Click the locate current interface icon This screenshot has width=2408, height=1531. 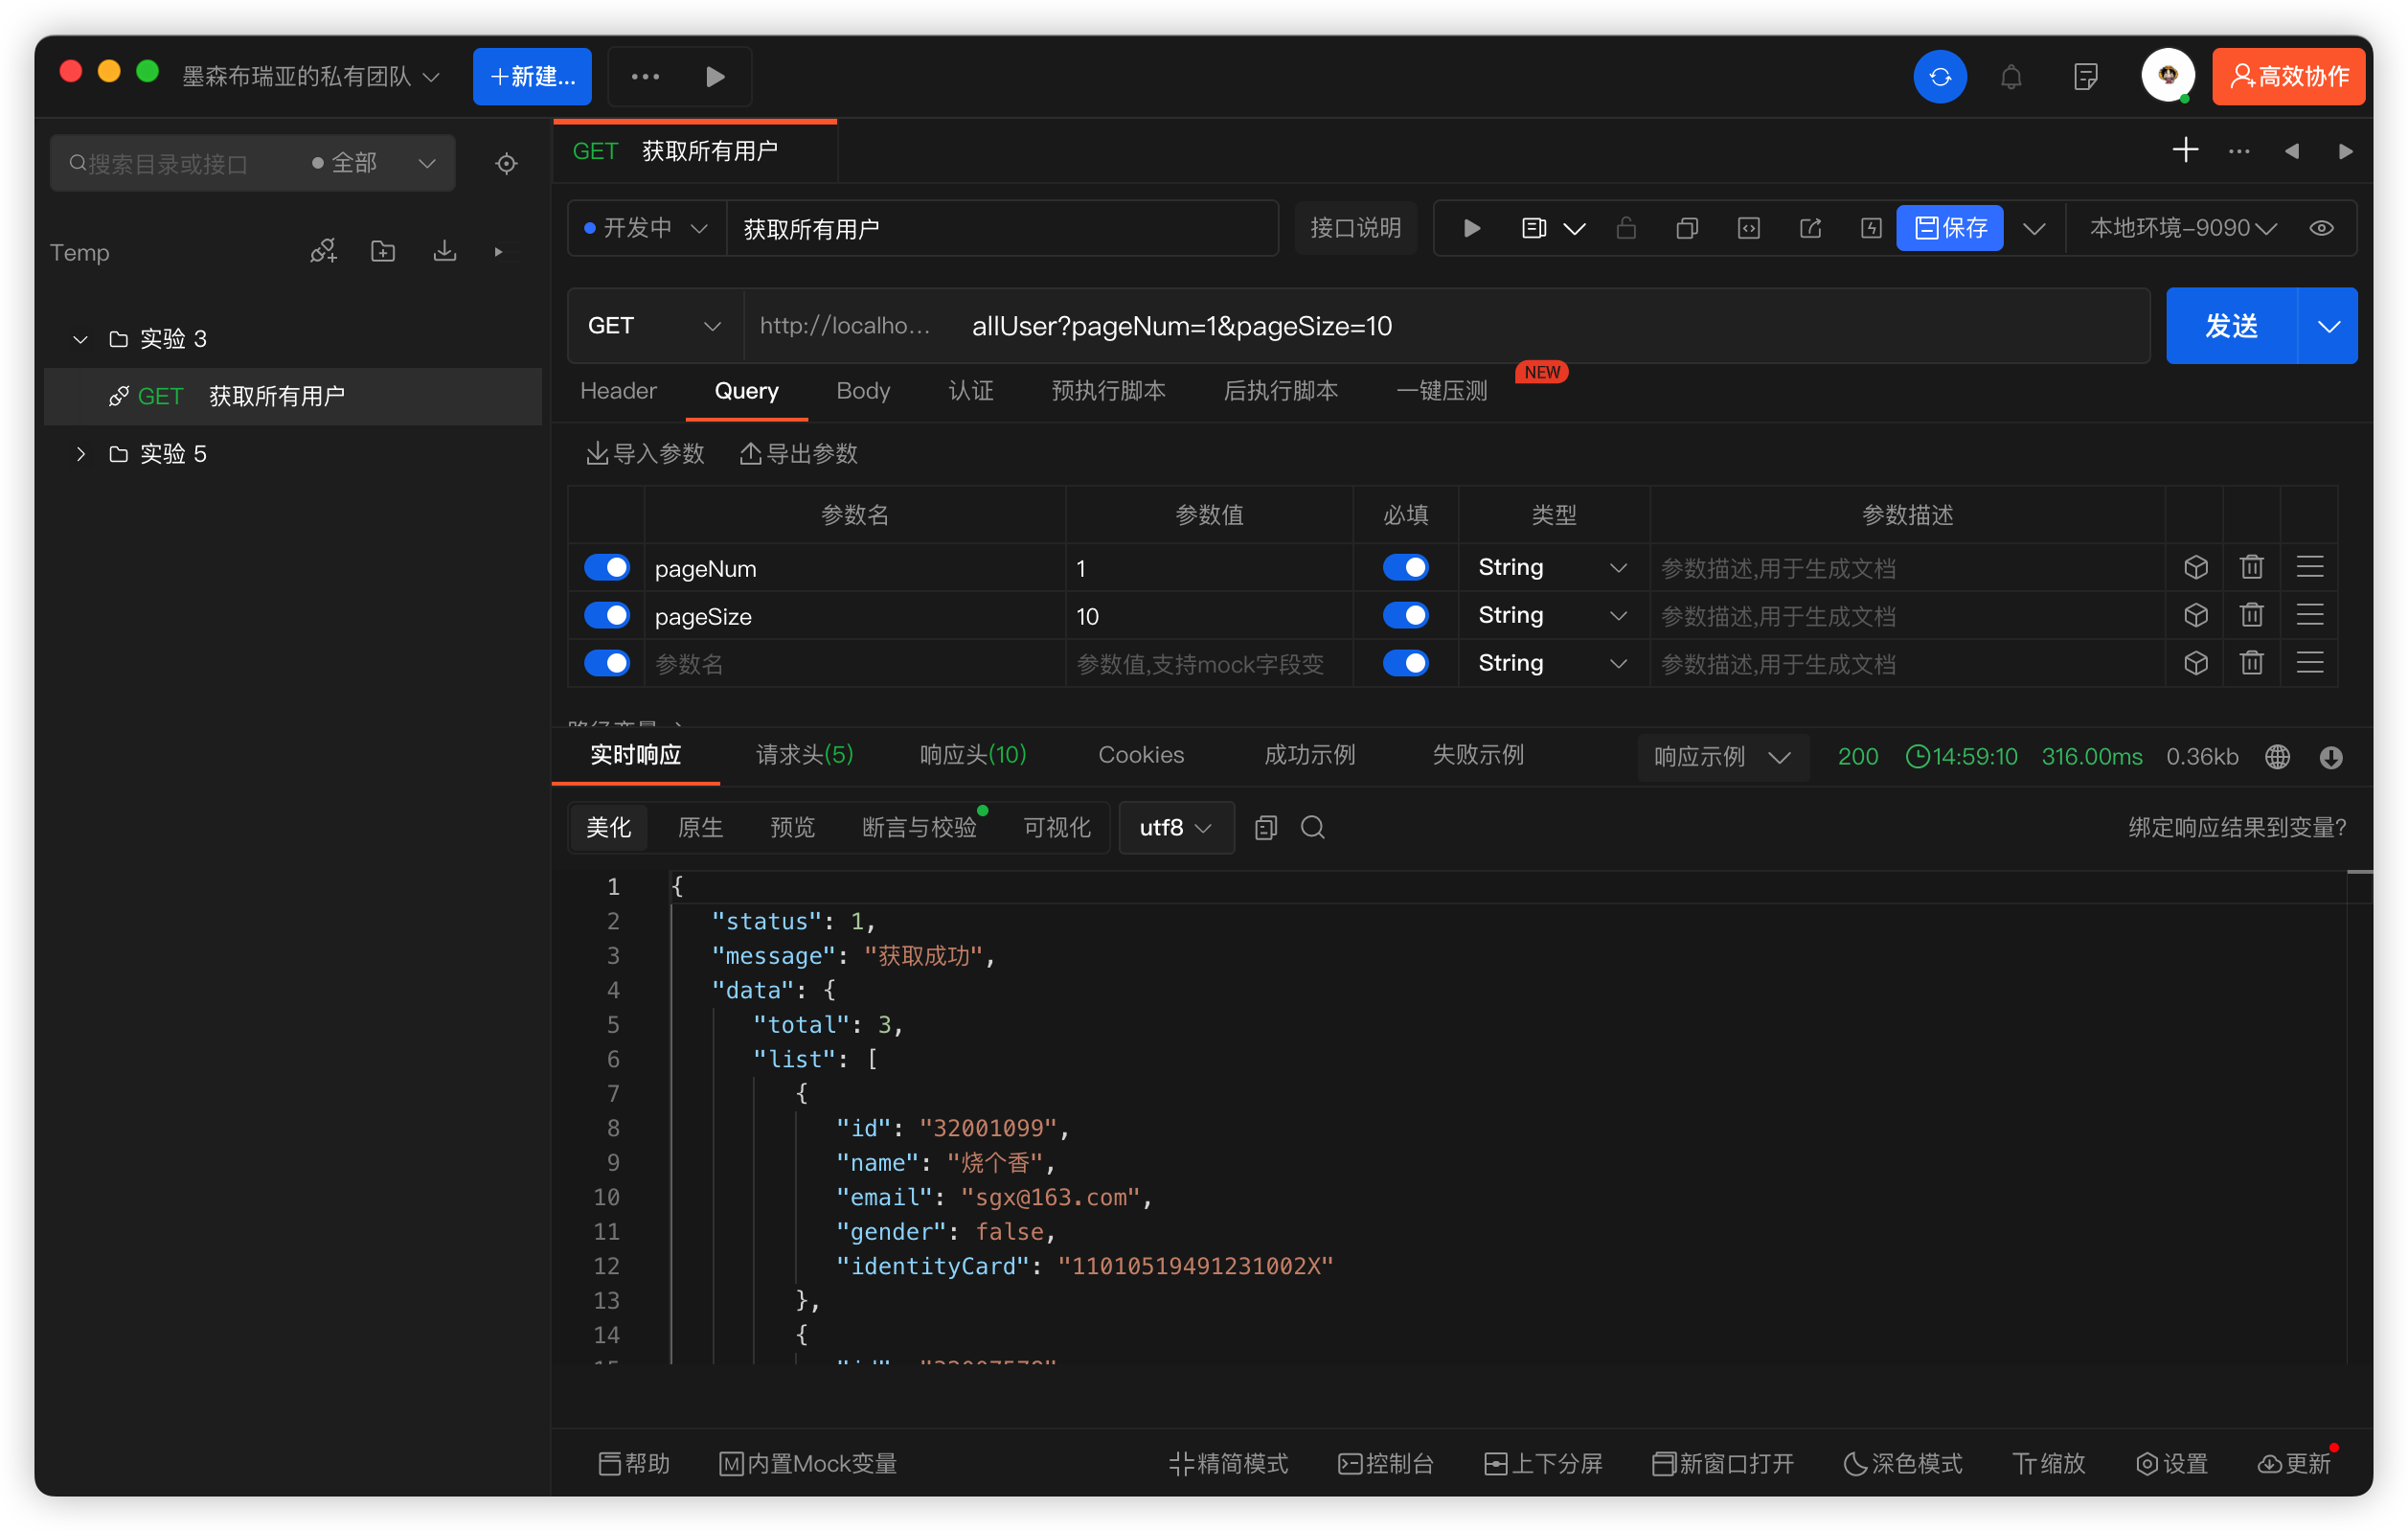point(506,163)
